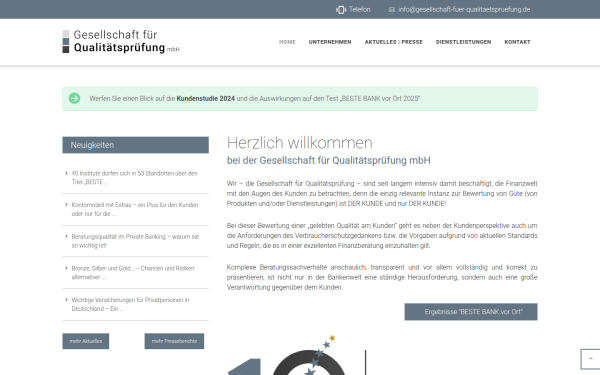Open news item '40 Institute dürfen sich in 53 Standorten'
Image resolution: width=600 pixels, height=375 pixels.
tap(134, 178)
